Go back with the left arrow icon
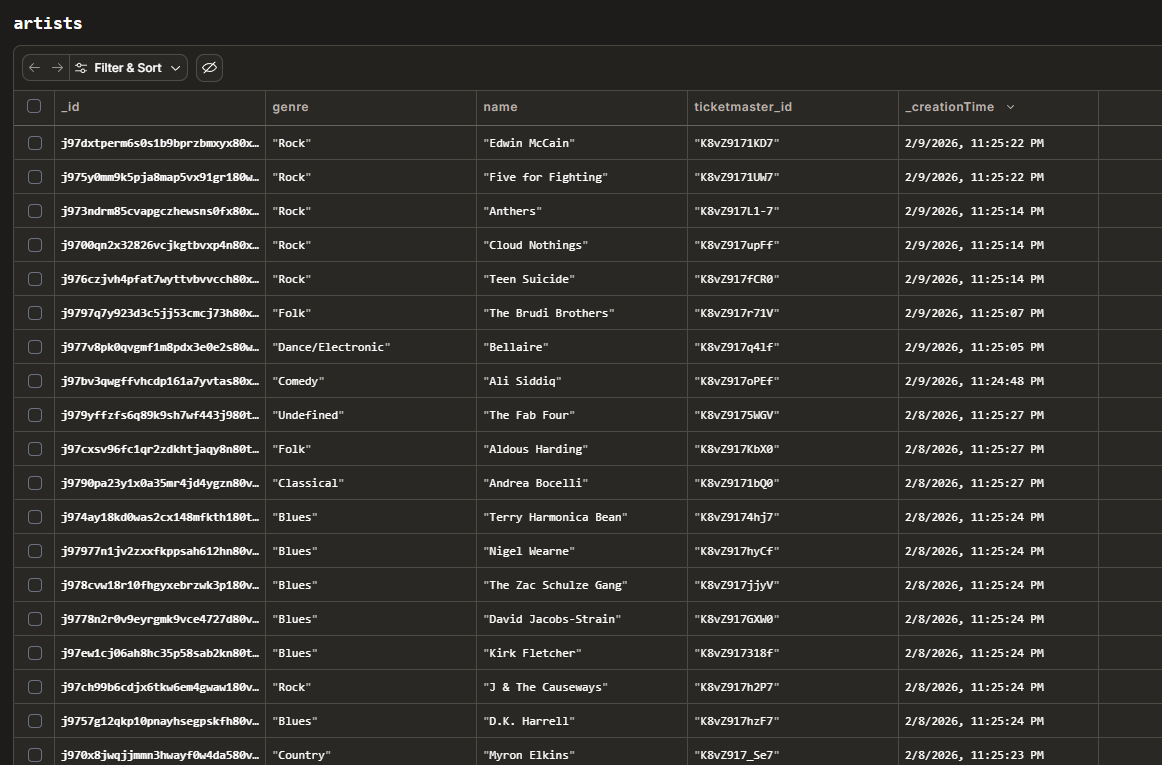The width and height of the screenshot is (1162, 765). pos(34,67)
